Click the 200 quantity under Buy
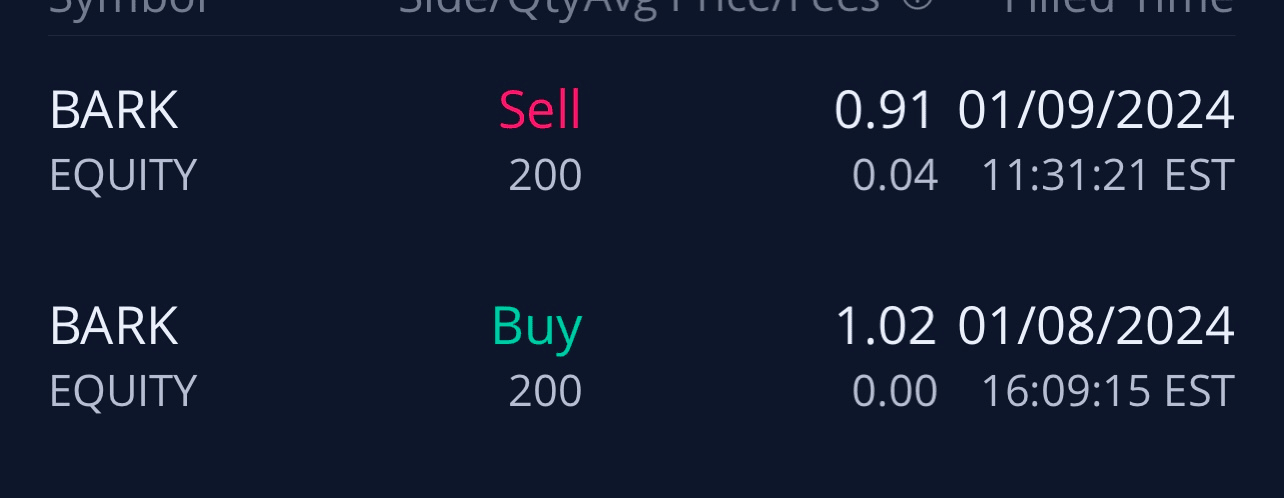 tap(545, 391)
